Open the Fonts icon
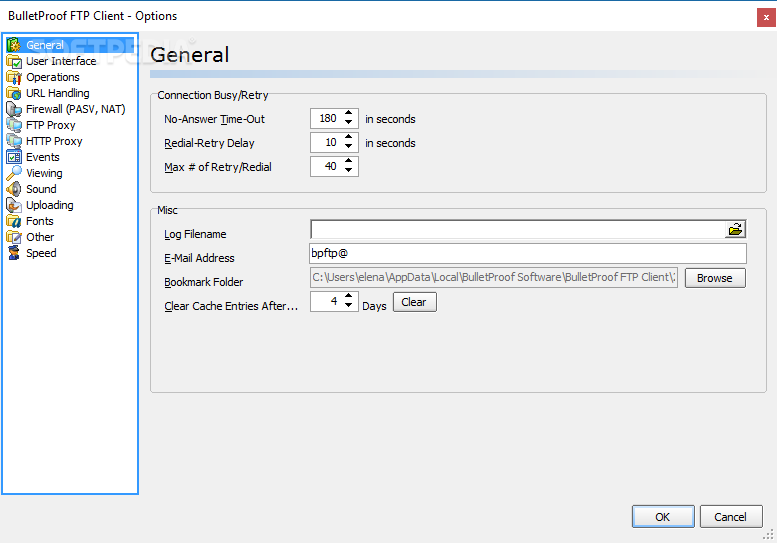The image size is (777, 543). pyautogui.click(x=14, y=221)
